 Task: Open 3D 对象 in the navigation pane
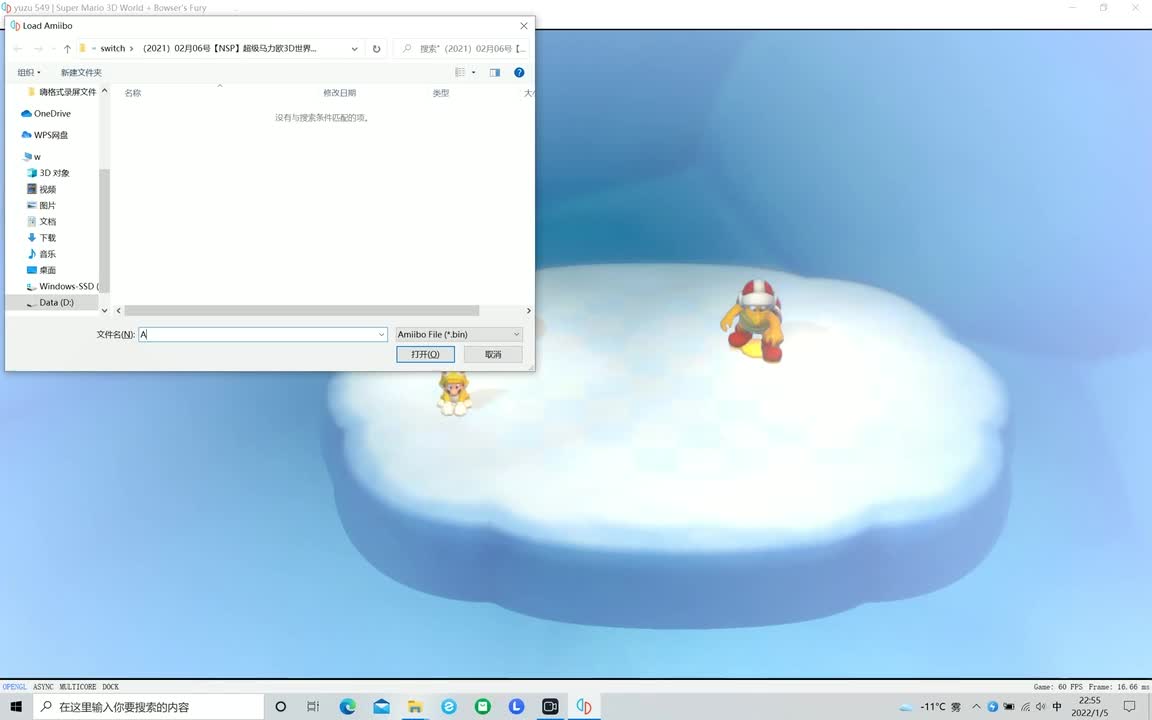(x=48, y=173)
